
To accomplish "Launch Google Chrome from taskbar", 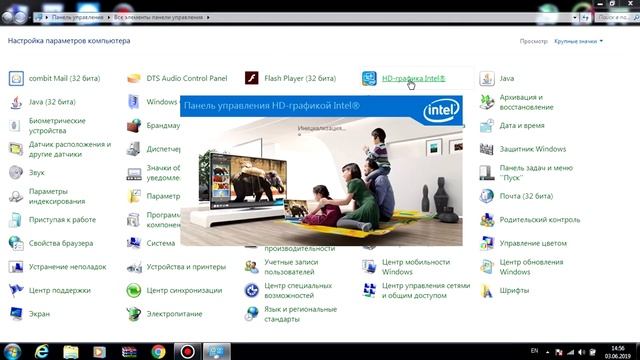I will [x=158, y=351].
